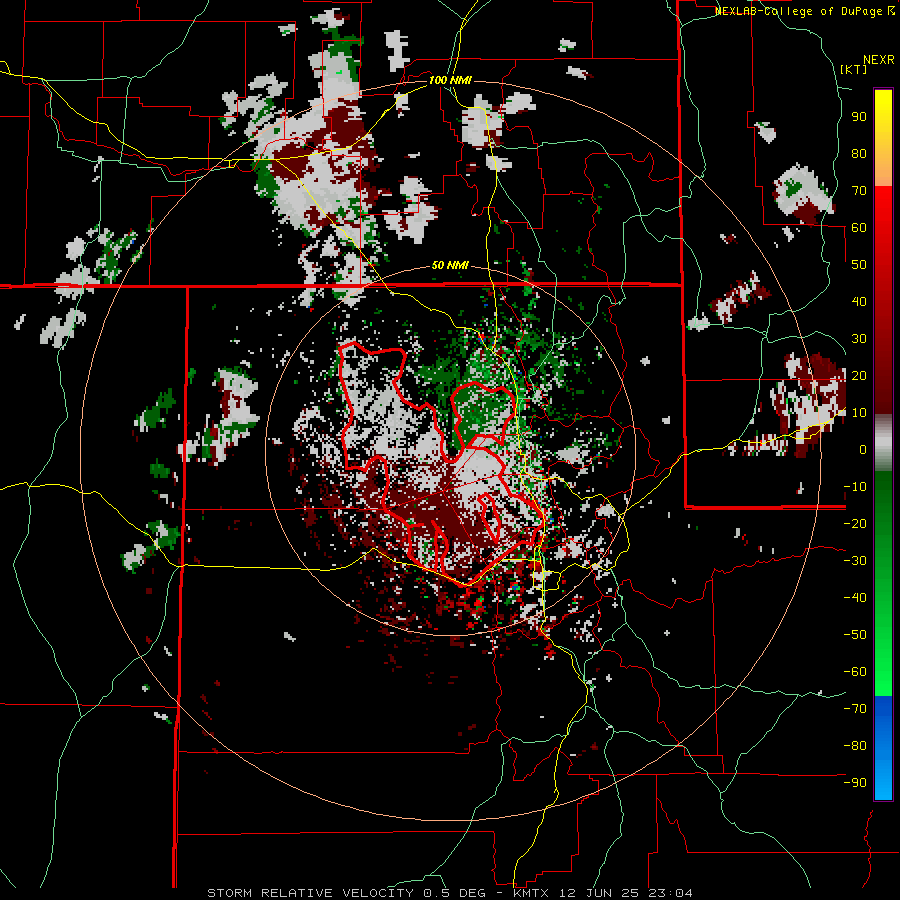The width and height of the screenshot is (900, 900).
Task: Click the gray zero-velocity color bar segment
Action: click(883, 443)
